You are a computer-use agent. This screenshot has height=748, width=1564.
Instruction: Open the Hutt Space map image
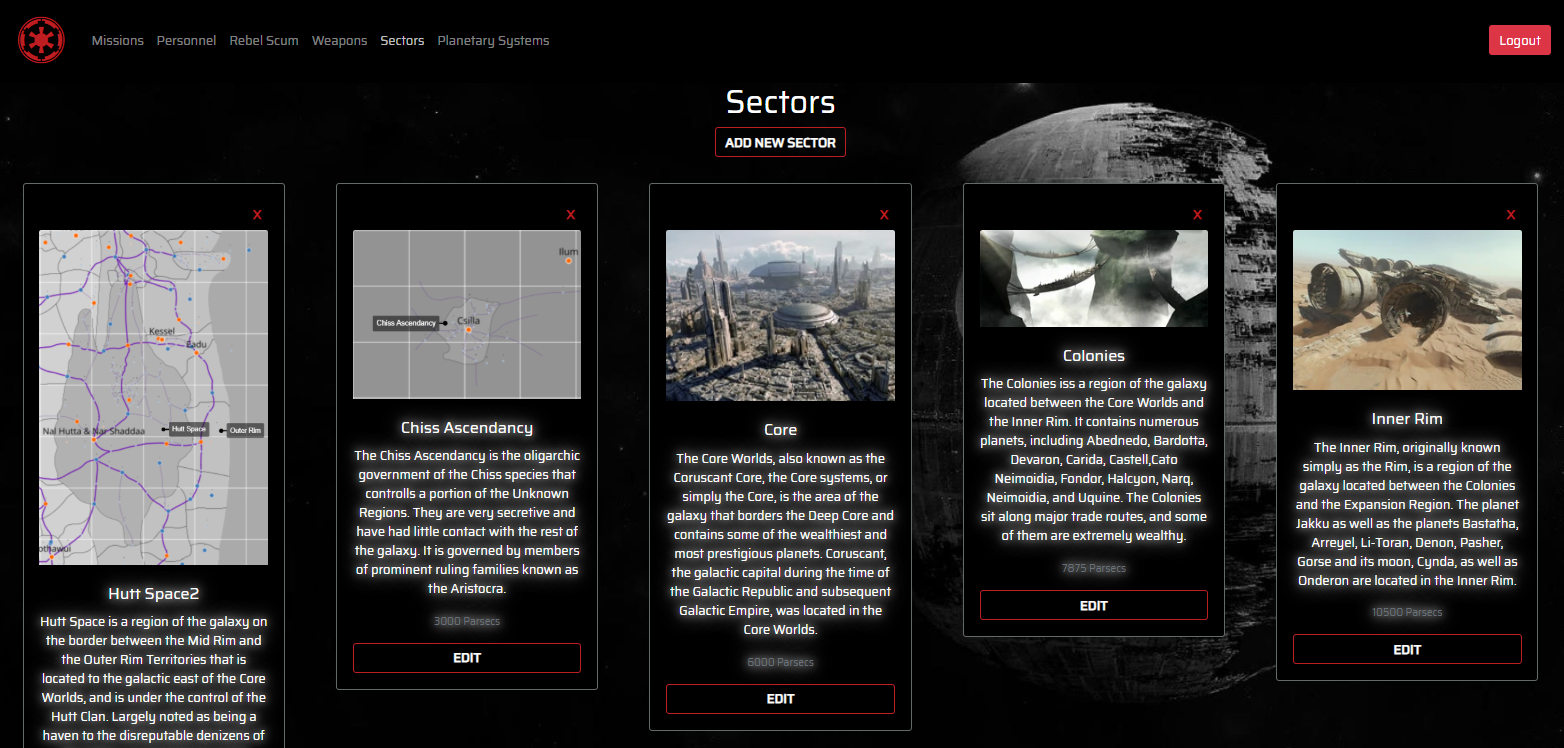(153, 397)
